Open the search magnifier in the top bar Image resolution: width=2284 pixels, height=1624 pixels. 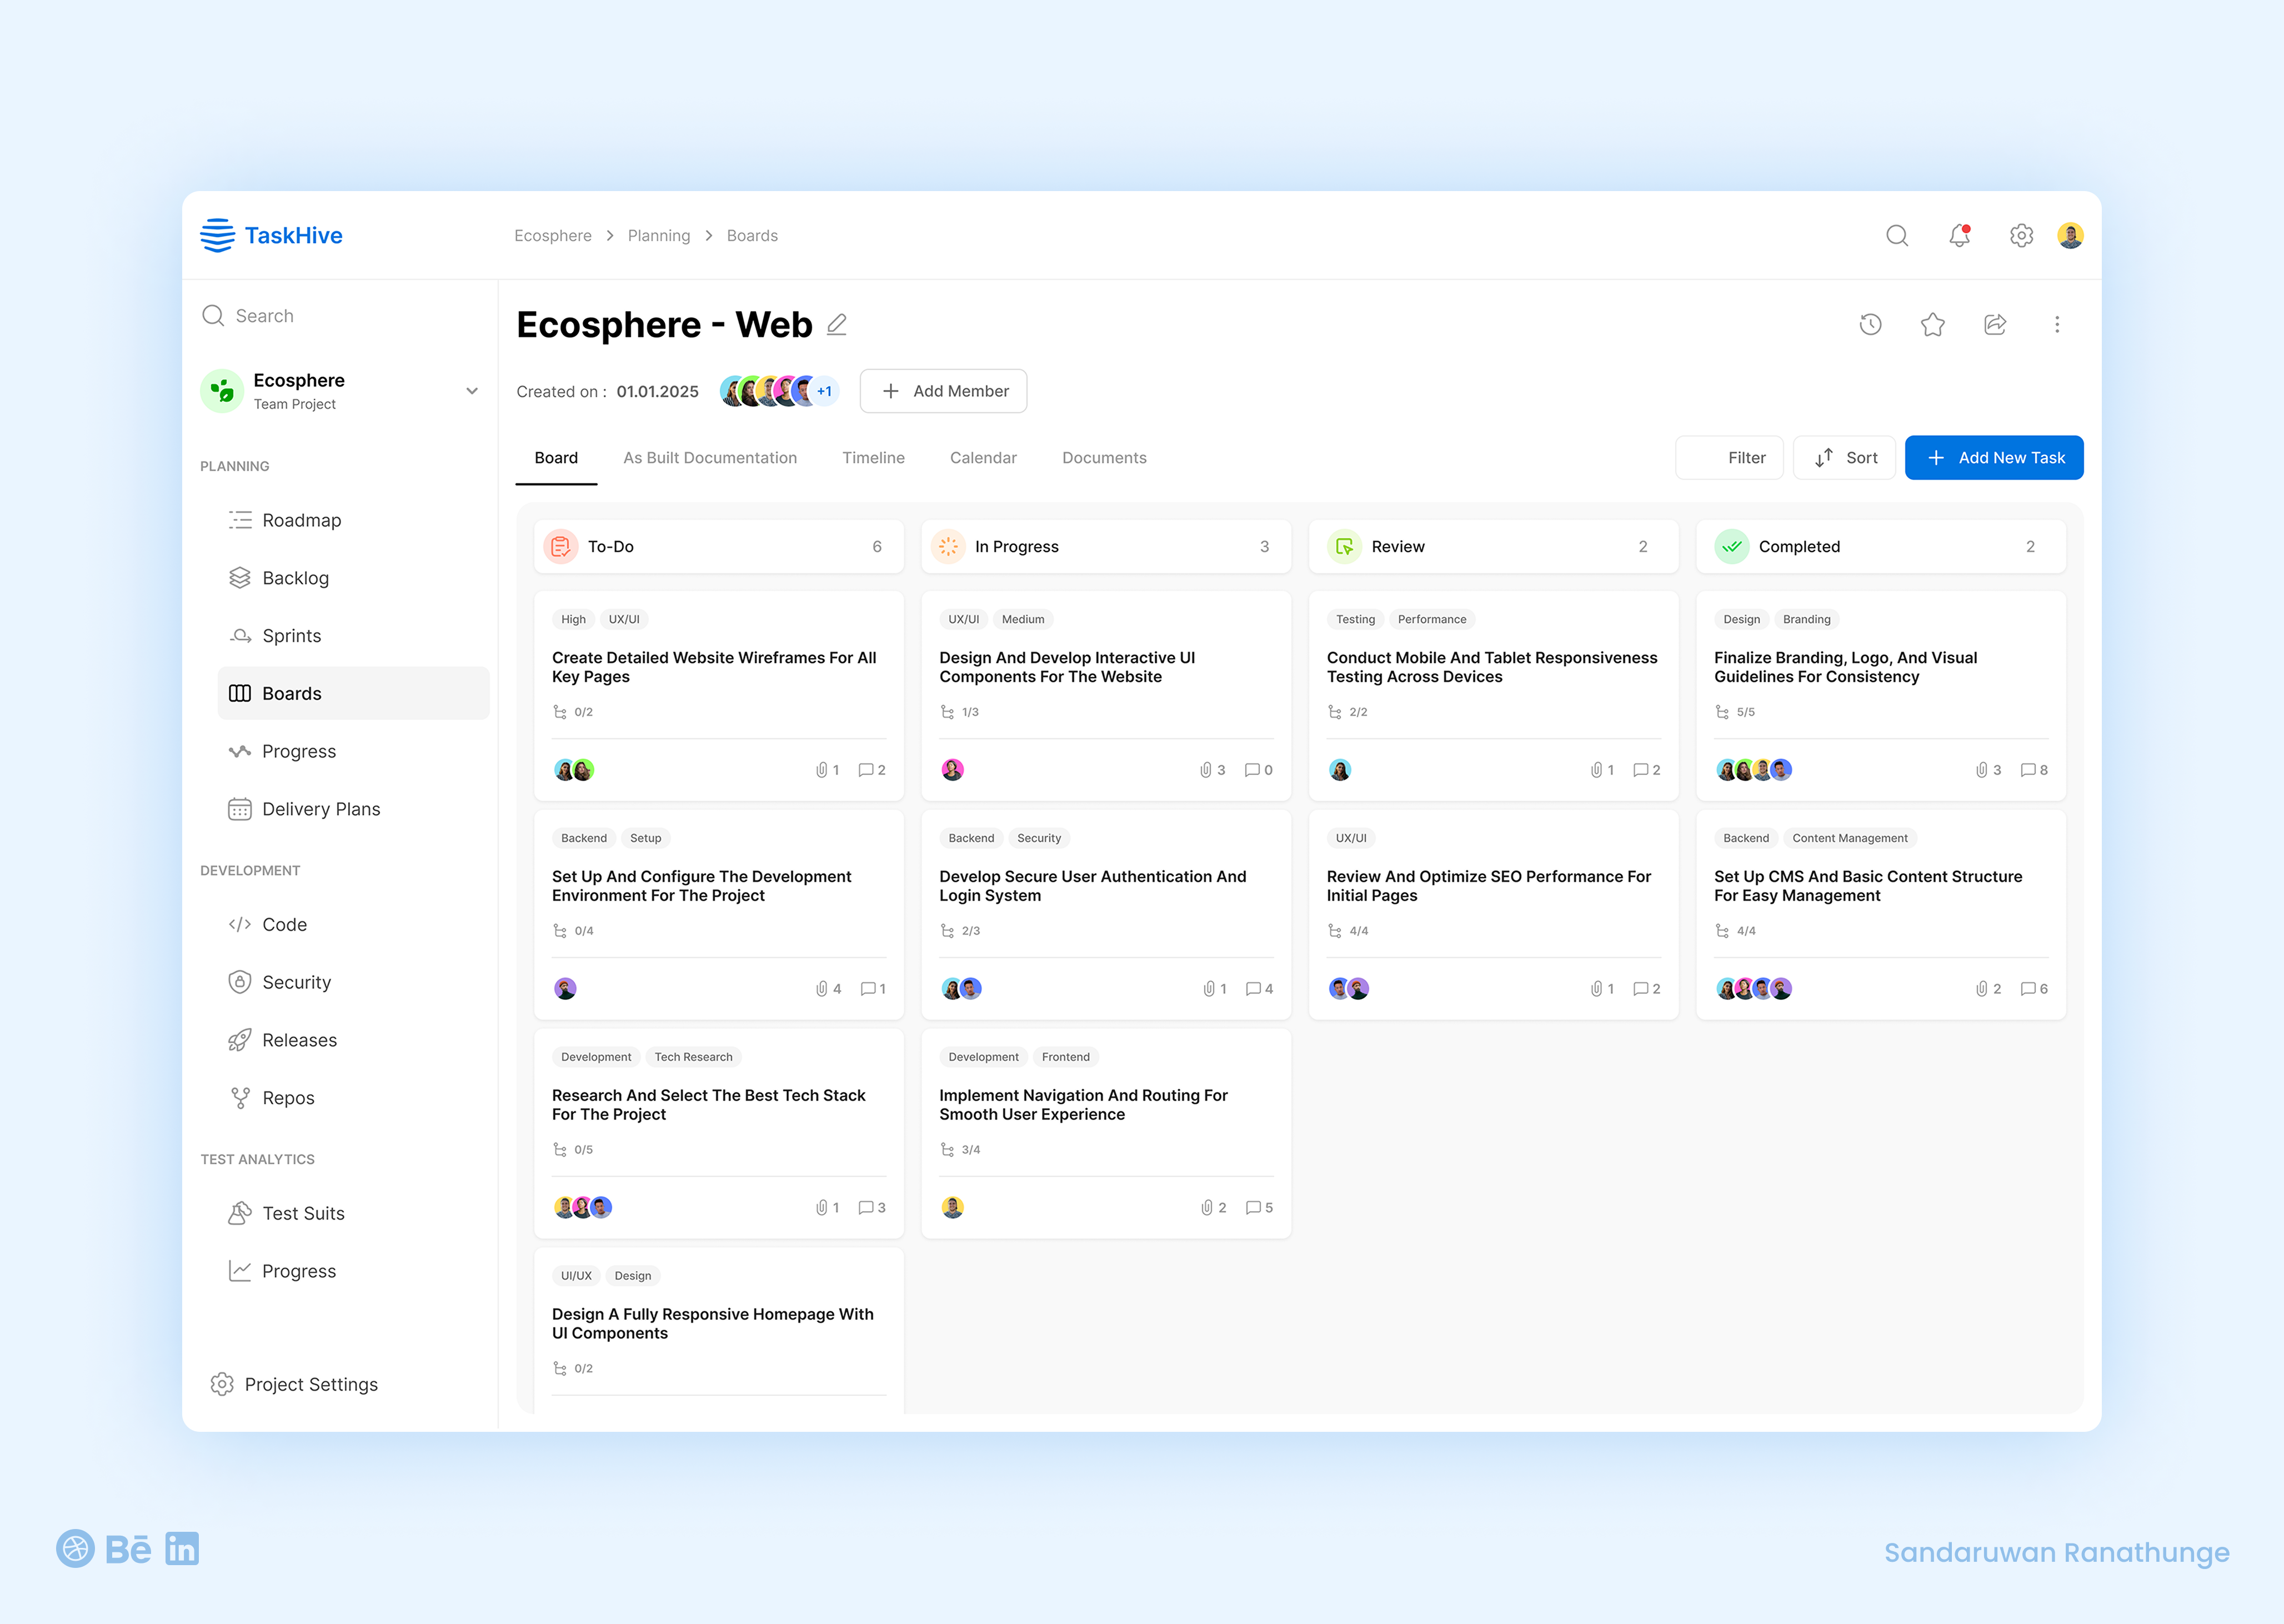click(1897, 236)
